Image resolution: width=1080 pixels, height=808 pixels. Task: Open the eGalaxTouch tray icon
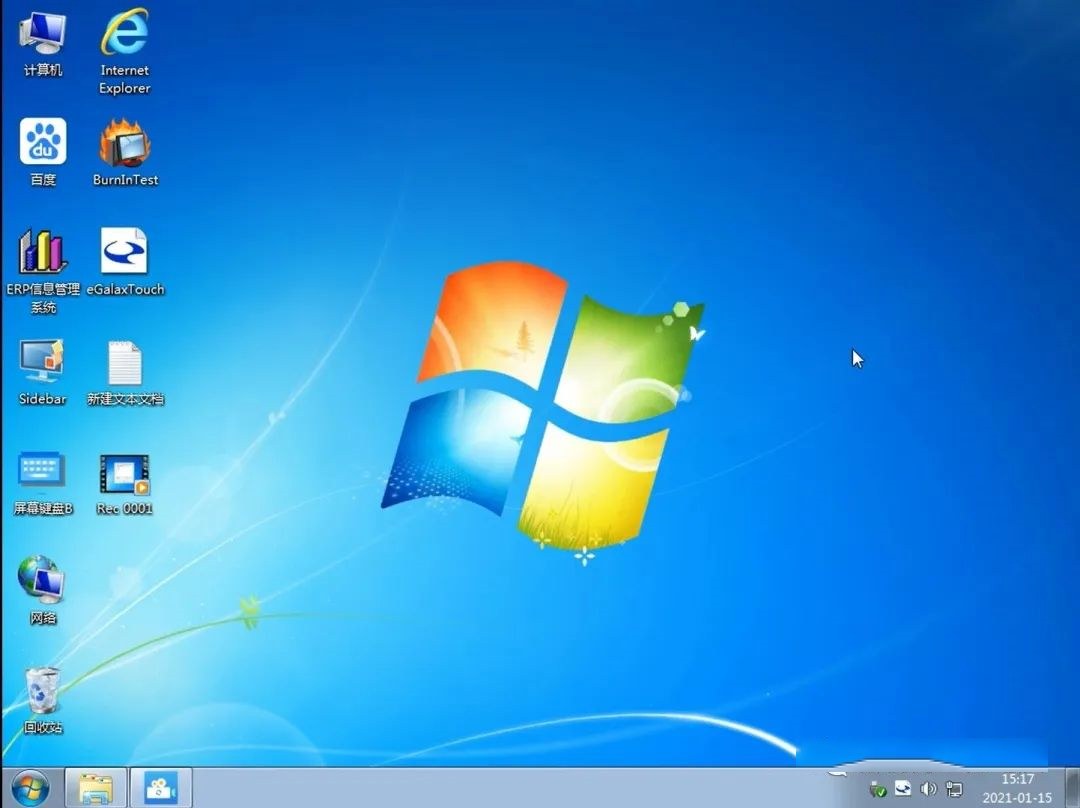[902, 789]
